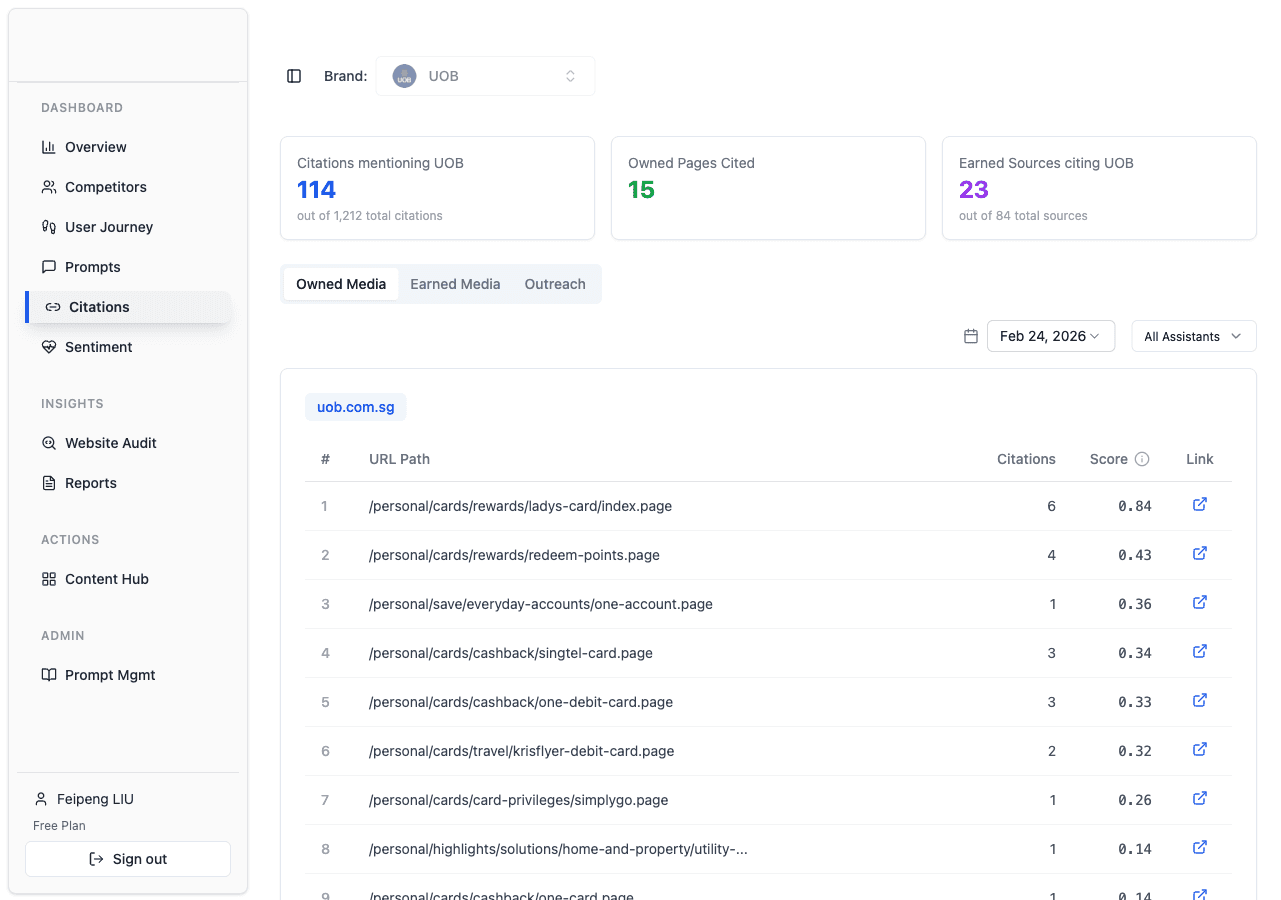Open Competitors from the sidebar
The width and height of the screenshot is (1281, 900).
click(x=49, y=187)
